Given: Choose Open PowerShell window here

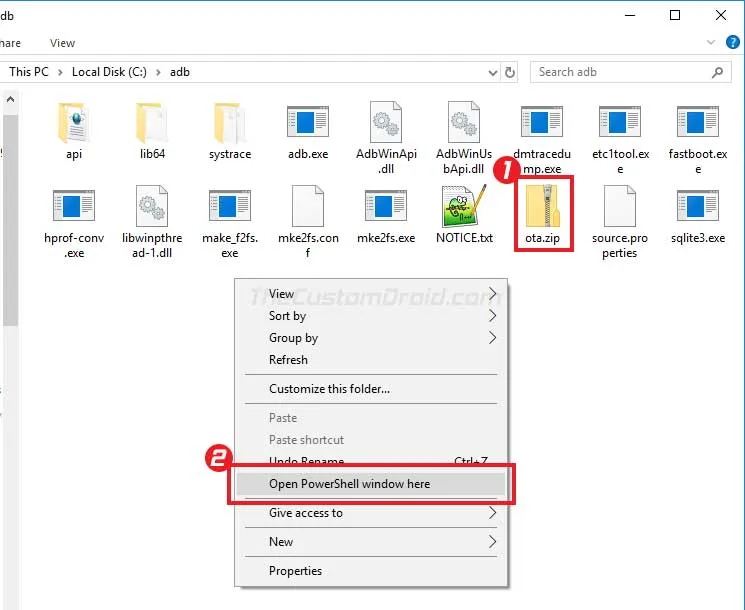Looking at the screenshot, I should (x=371, y=484).
